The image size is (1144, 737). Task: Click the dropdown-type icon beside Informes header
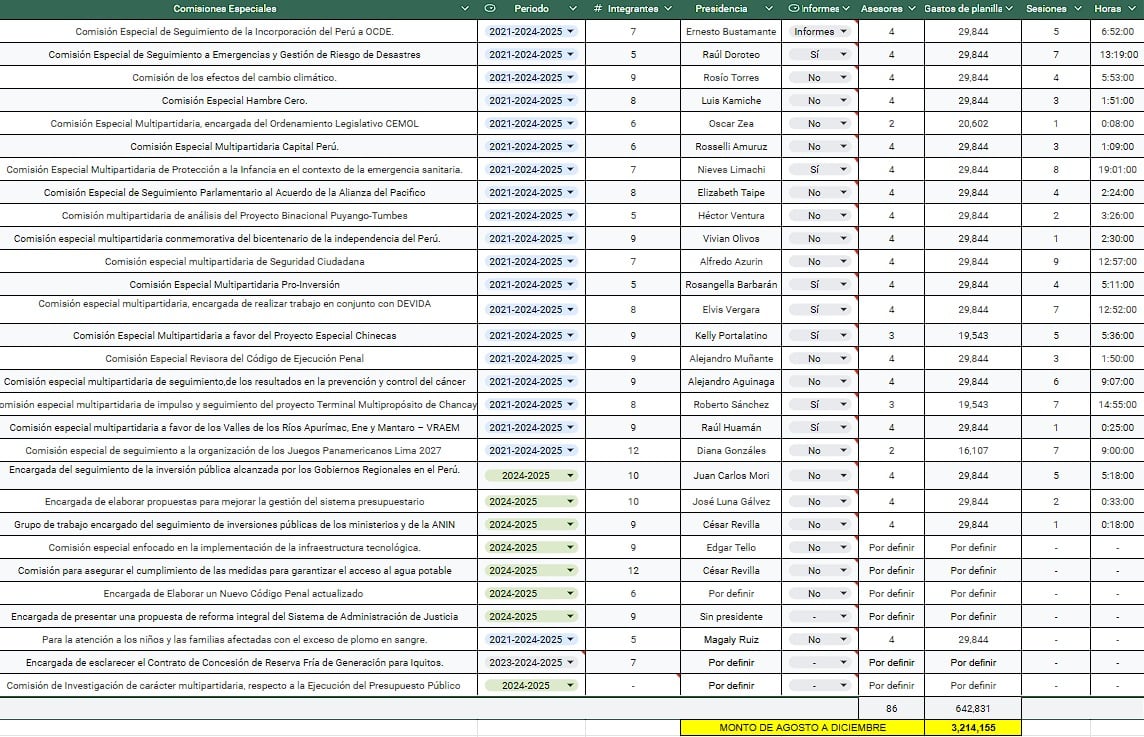pyautogui.click(x=793, y=9)
